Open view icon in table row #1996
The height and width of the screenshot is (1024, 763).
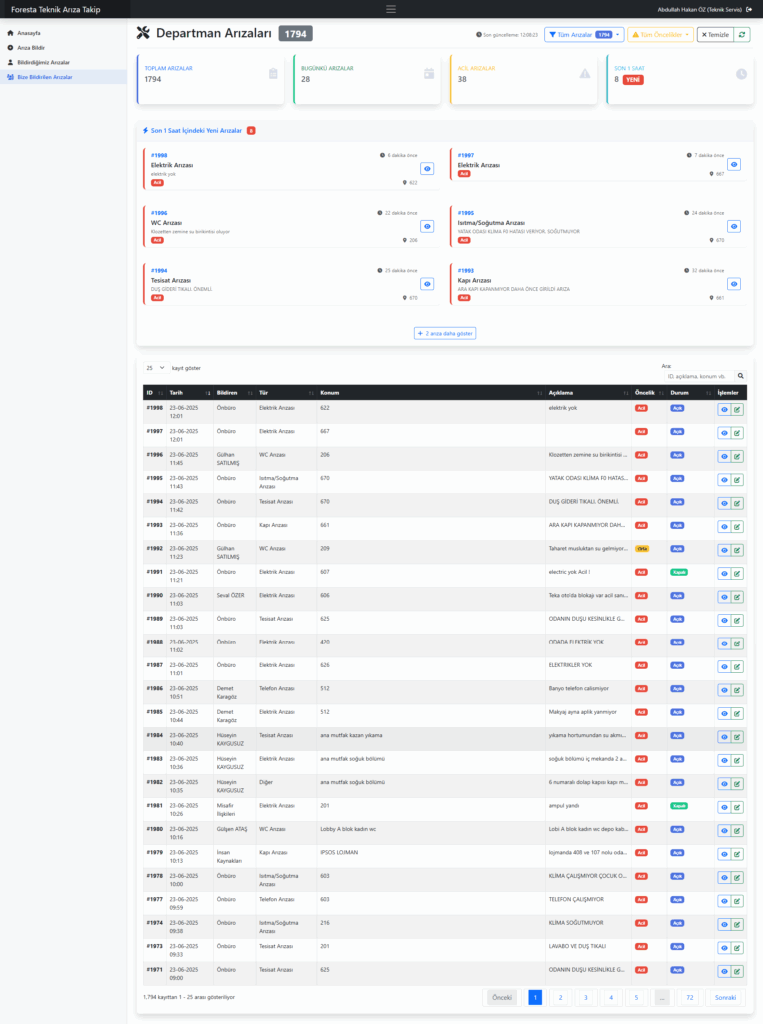(724, 456)
